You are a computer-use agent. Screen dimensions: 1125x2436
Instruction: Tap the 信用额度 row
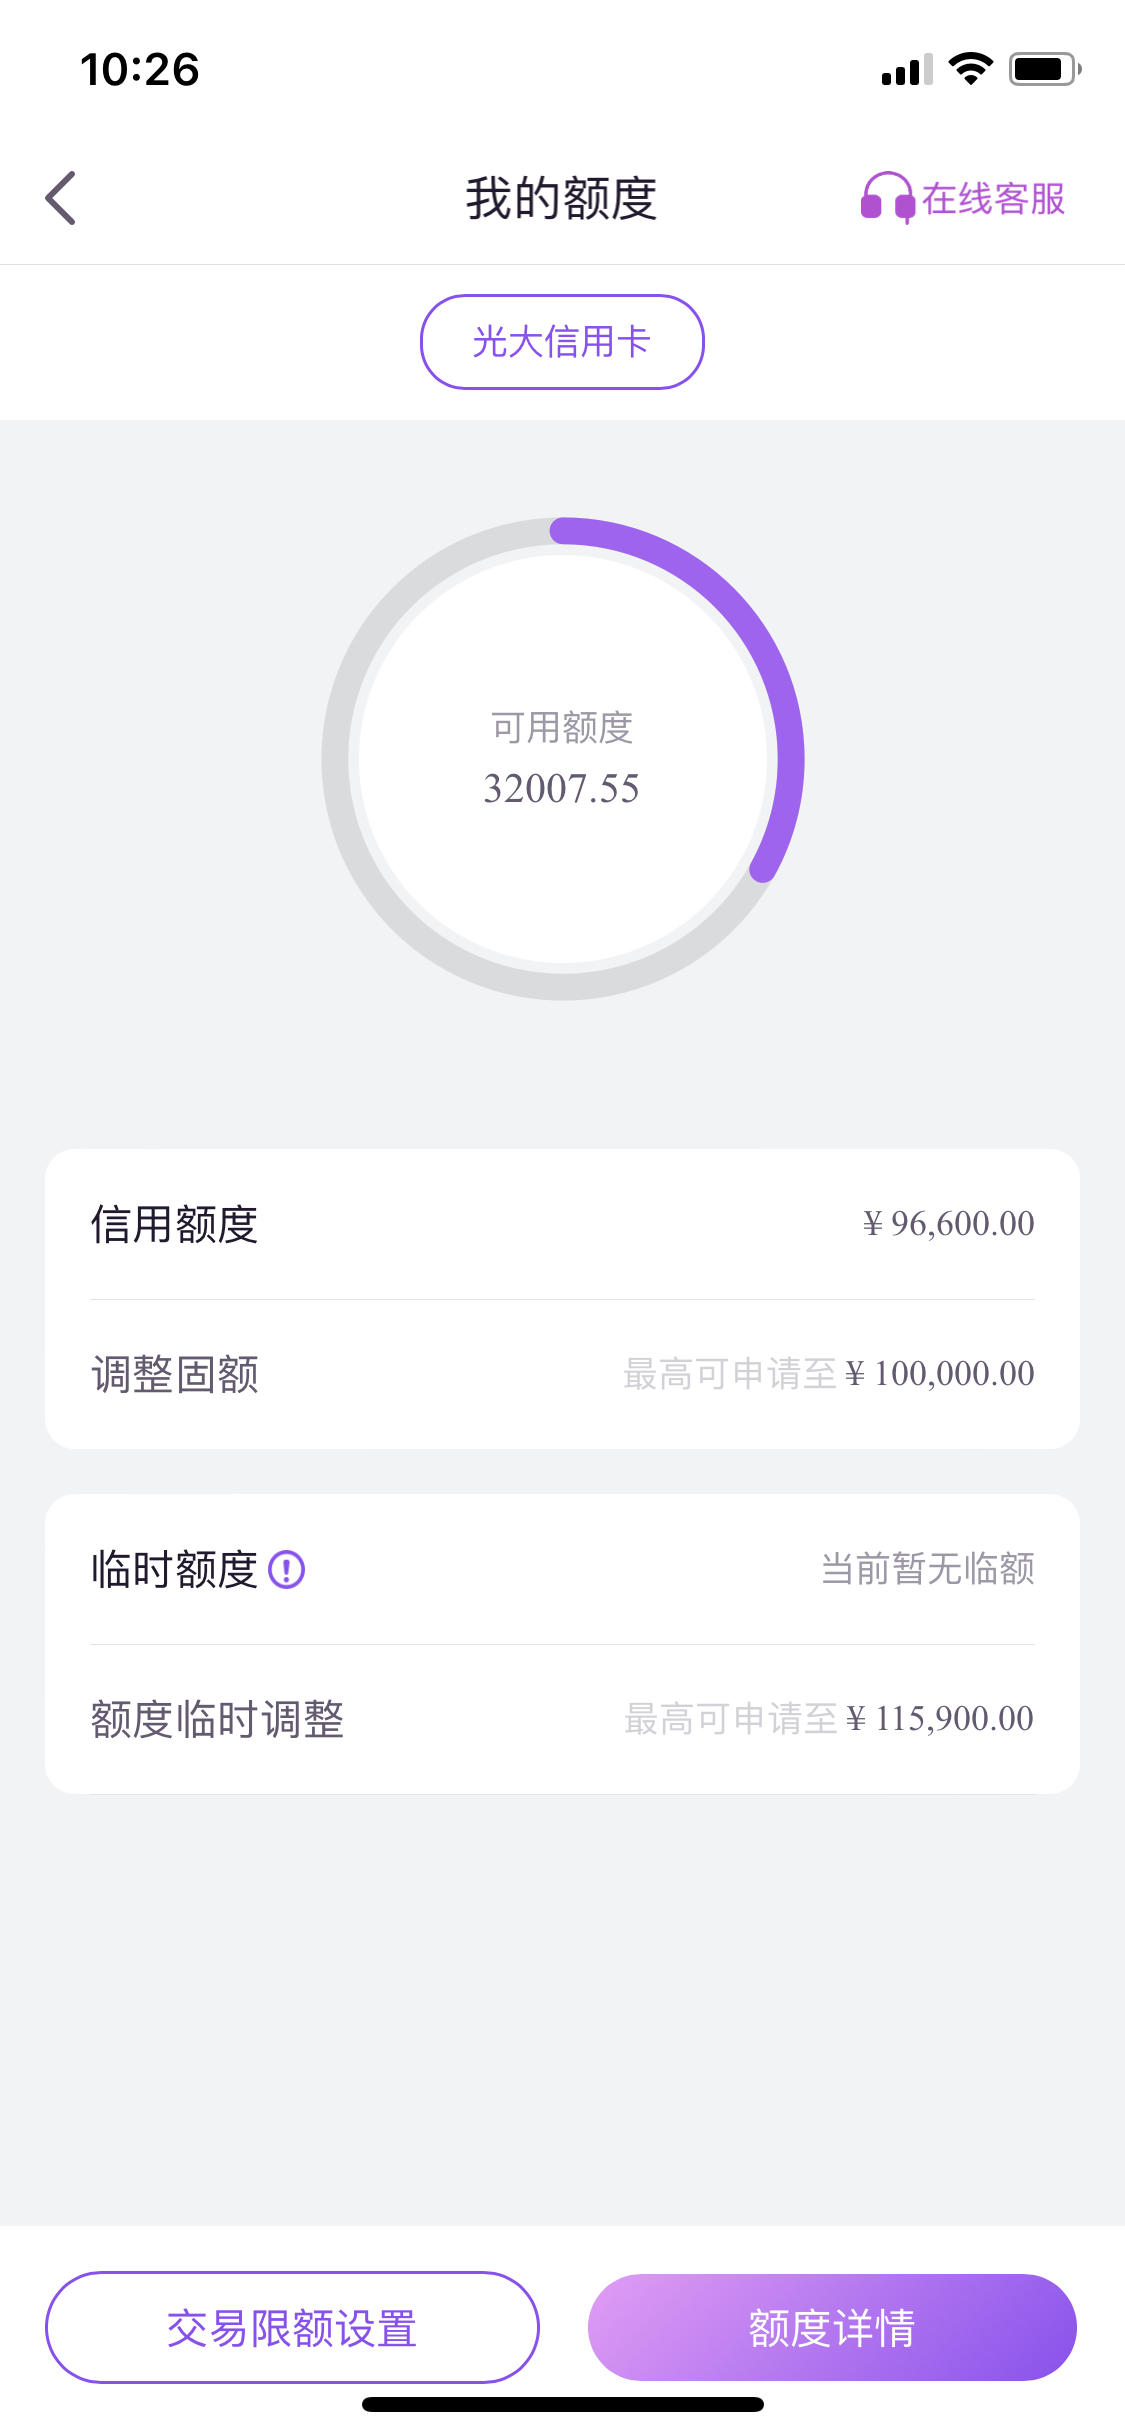[x=562, y=1224]
